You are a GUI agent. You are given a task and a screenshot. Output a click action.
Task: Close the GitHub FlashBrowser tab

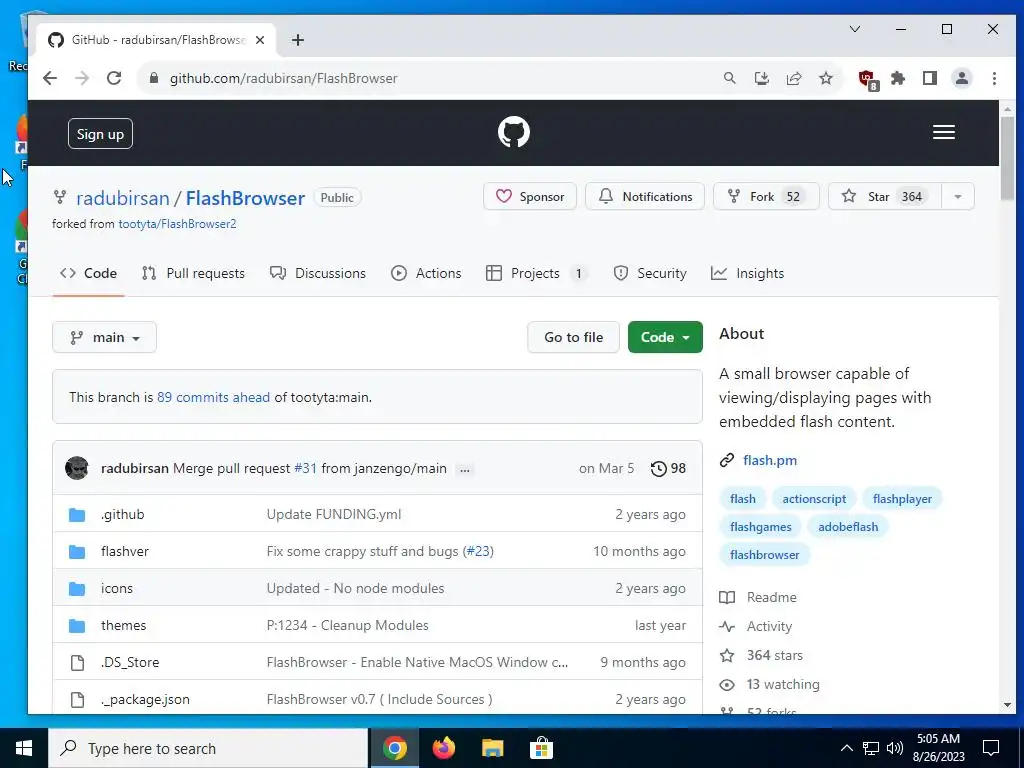click(260, 40)
